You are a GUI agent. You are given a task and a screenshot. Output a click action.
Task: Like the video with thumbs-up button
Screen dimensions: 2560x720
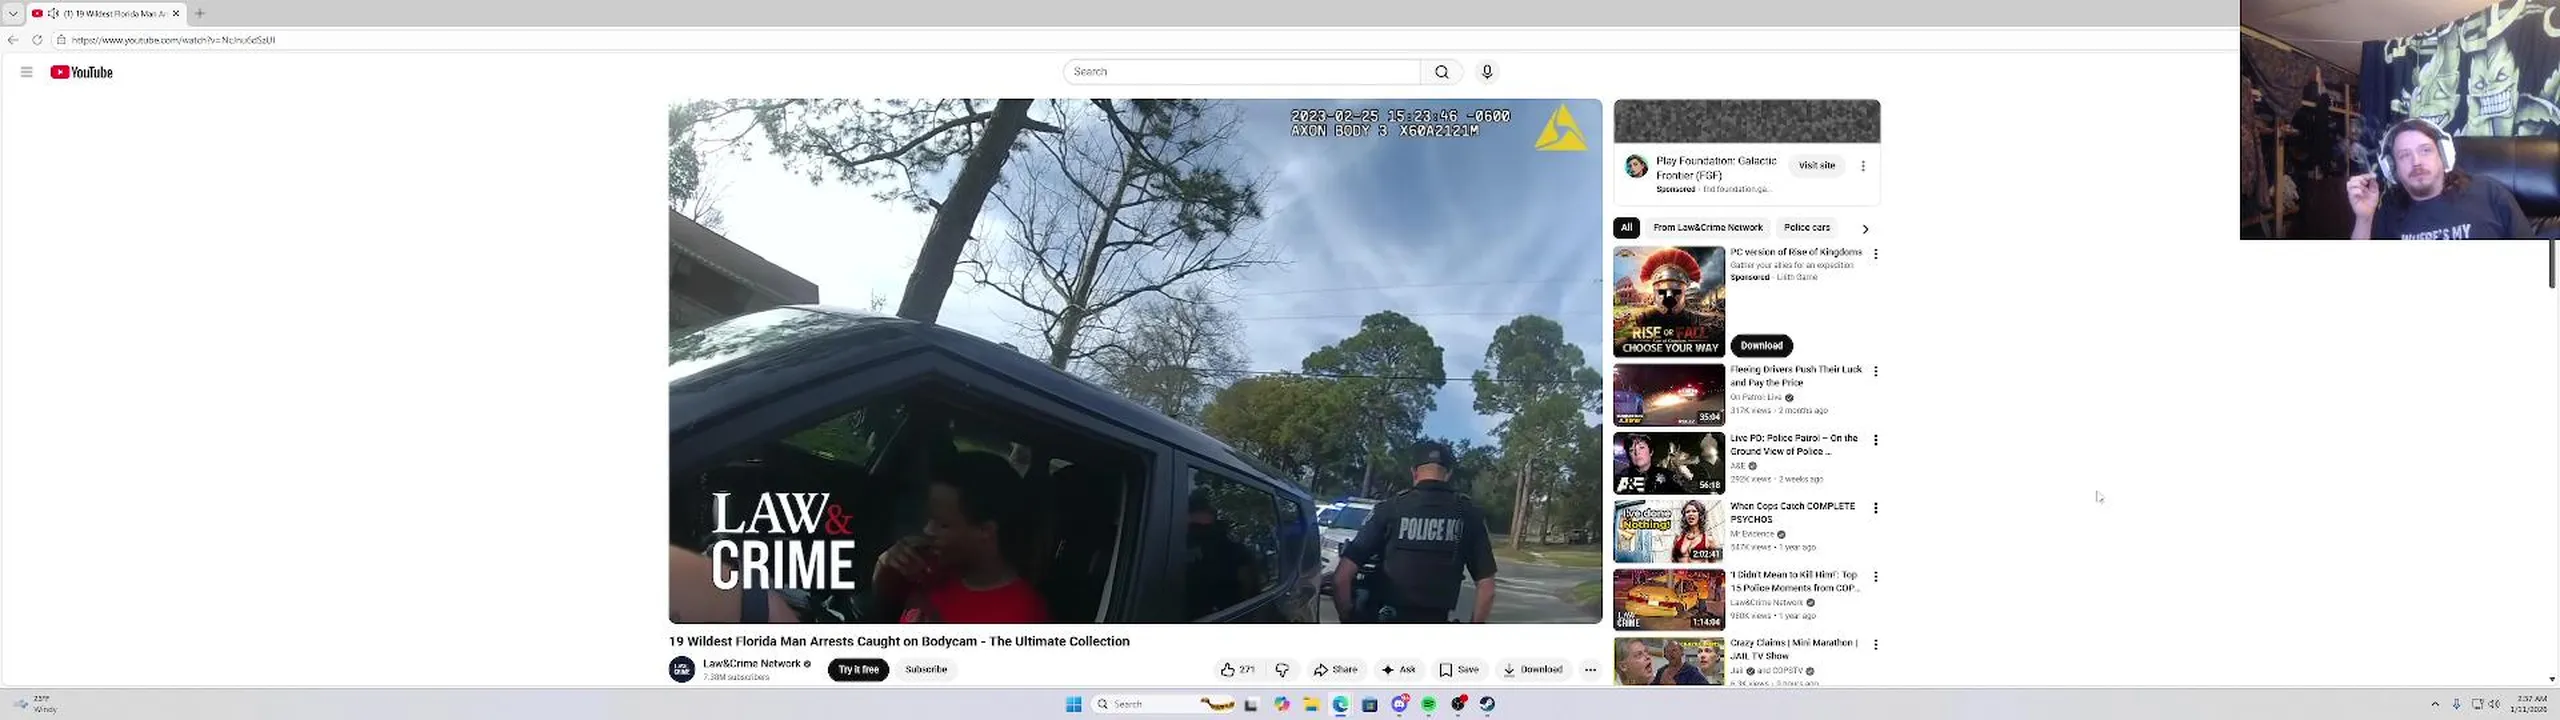point(1237,670)
